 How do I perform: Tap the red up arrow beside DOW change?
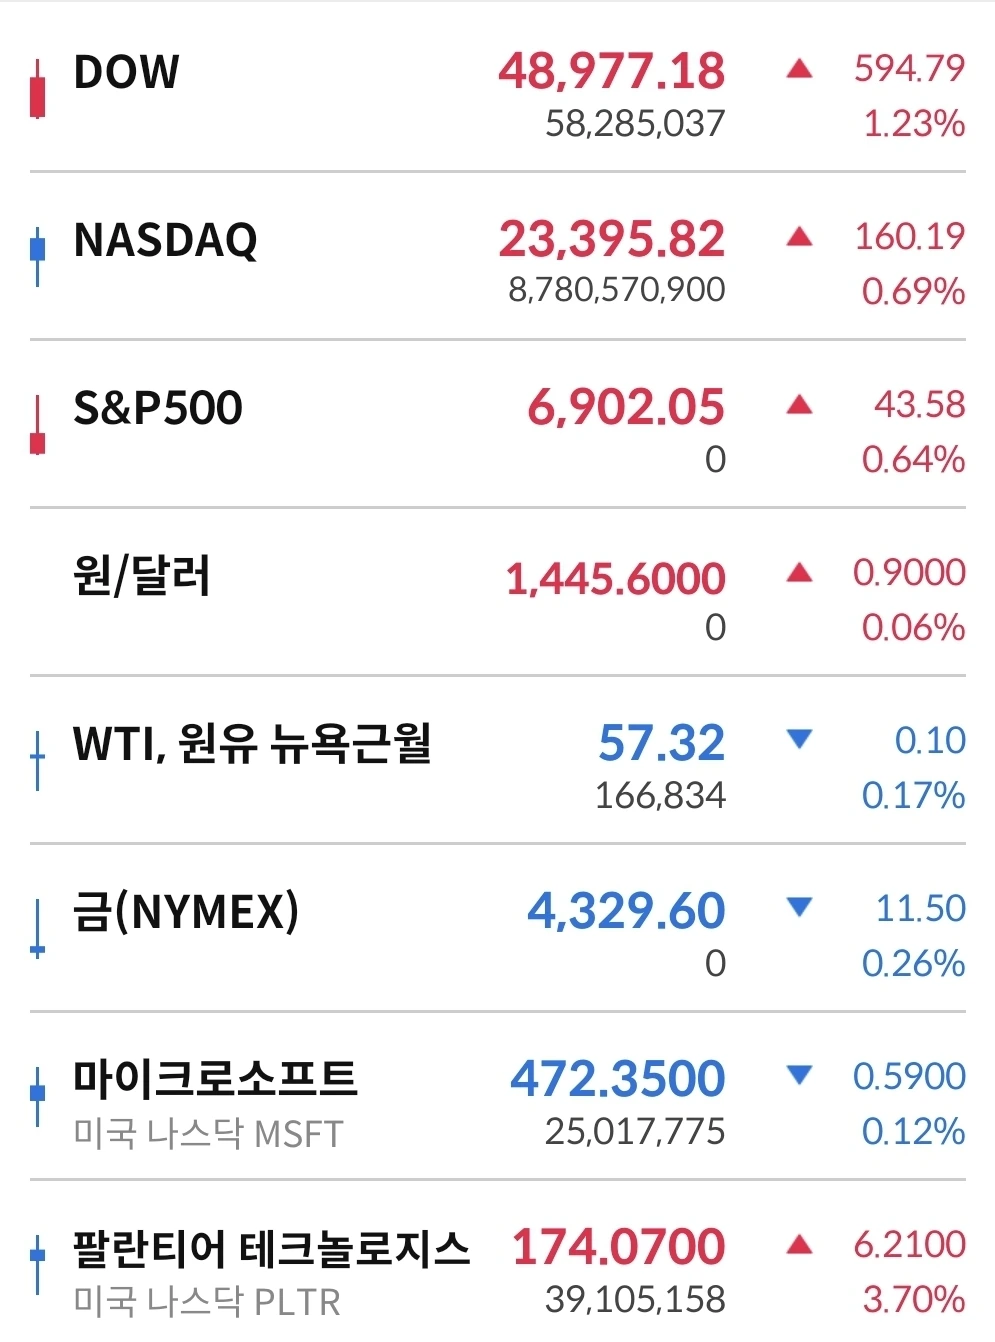point(799,68)
